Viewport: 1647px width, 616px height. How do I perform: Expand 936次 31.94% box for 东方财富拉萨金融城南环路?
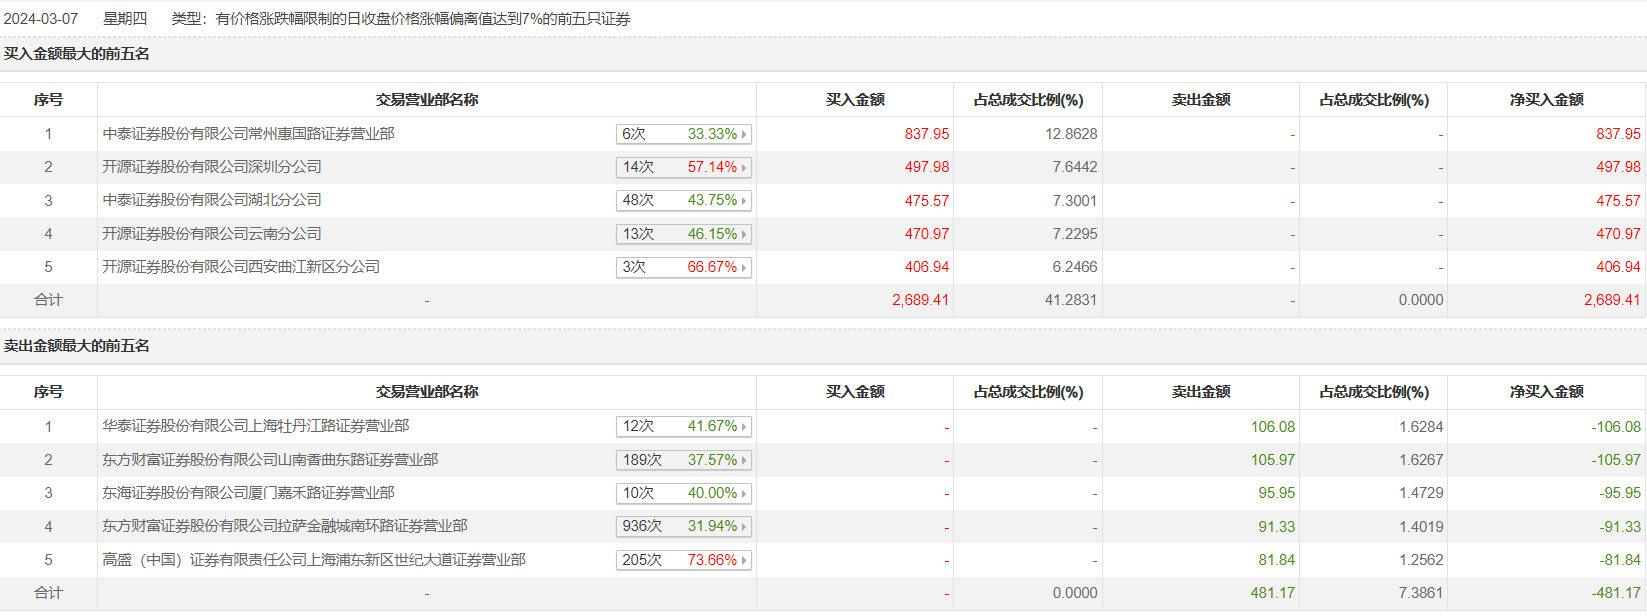tap(683, 526)
